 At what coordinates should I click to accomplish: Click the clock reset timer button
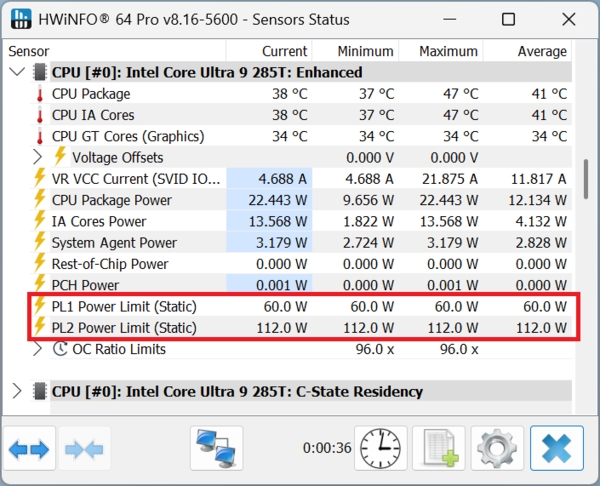coord(381,448)
